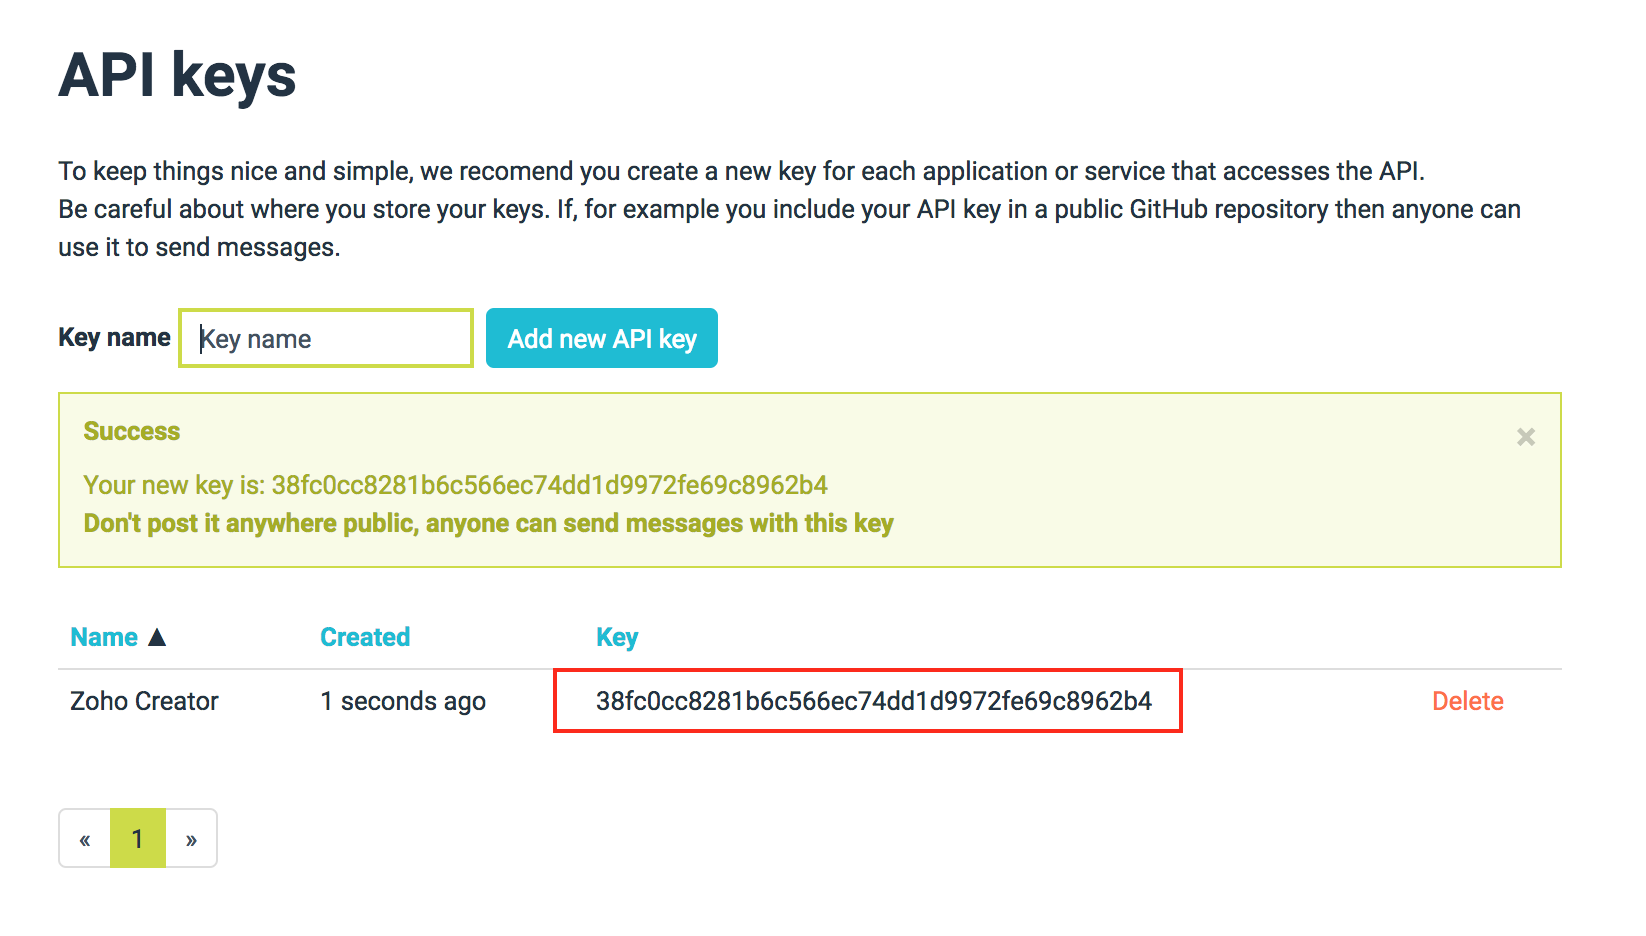Screen dimensions: 1646x936
Task: Delete the Zoho Creator API key
Action: [x=1467, y=701]
